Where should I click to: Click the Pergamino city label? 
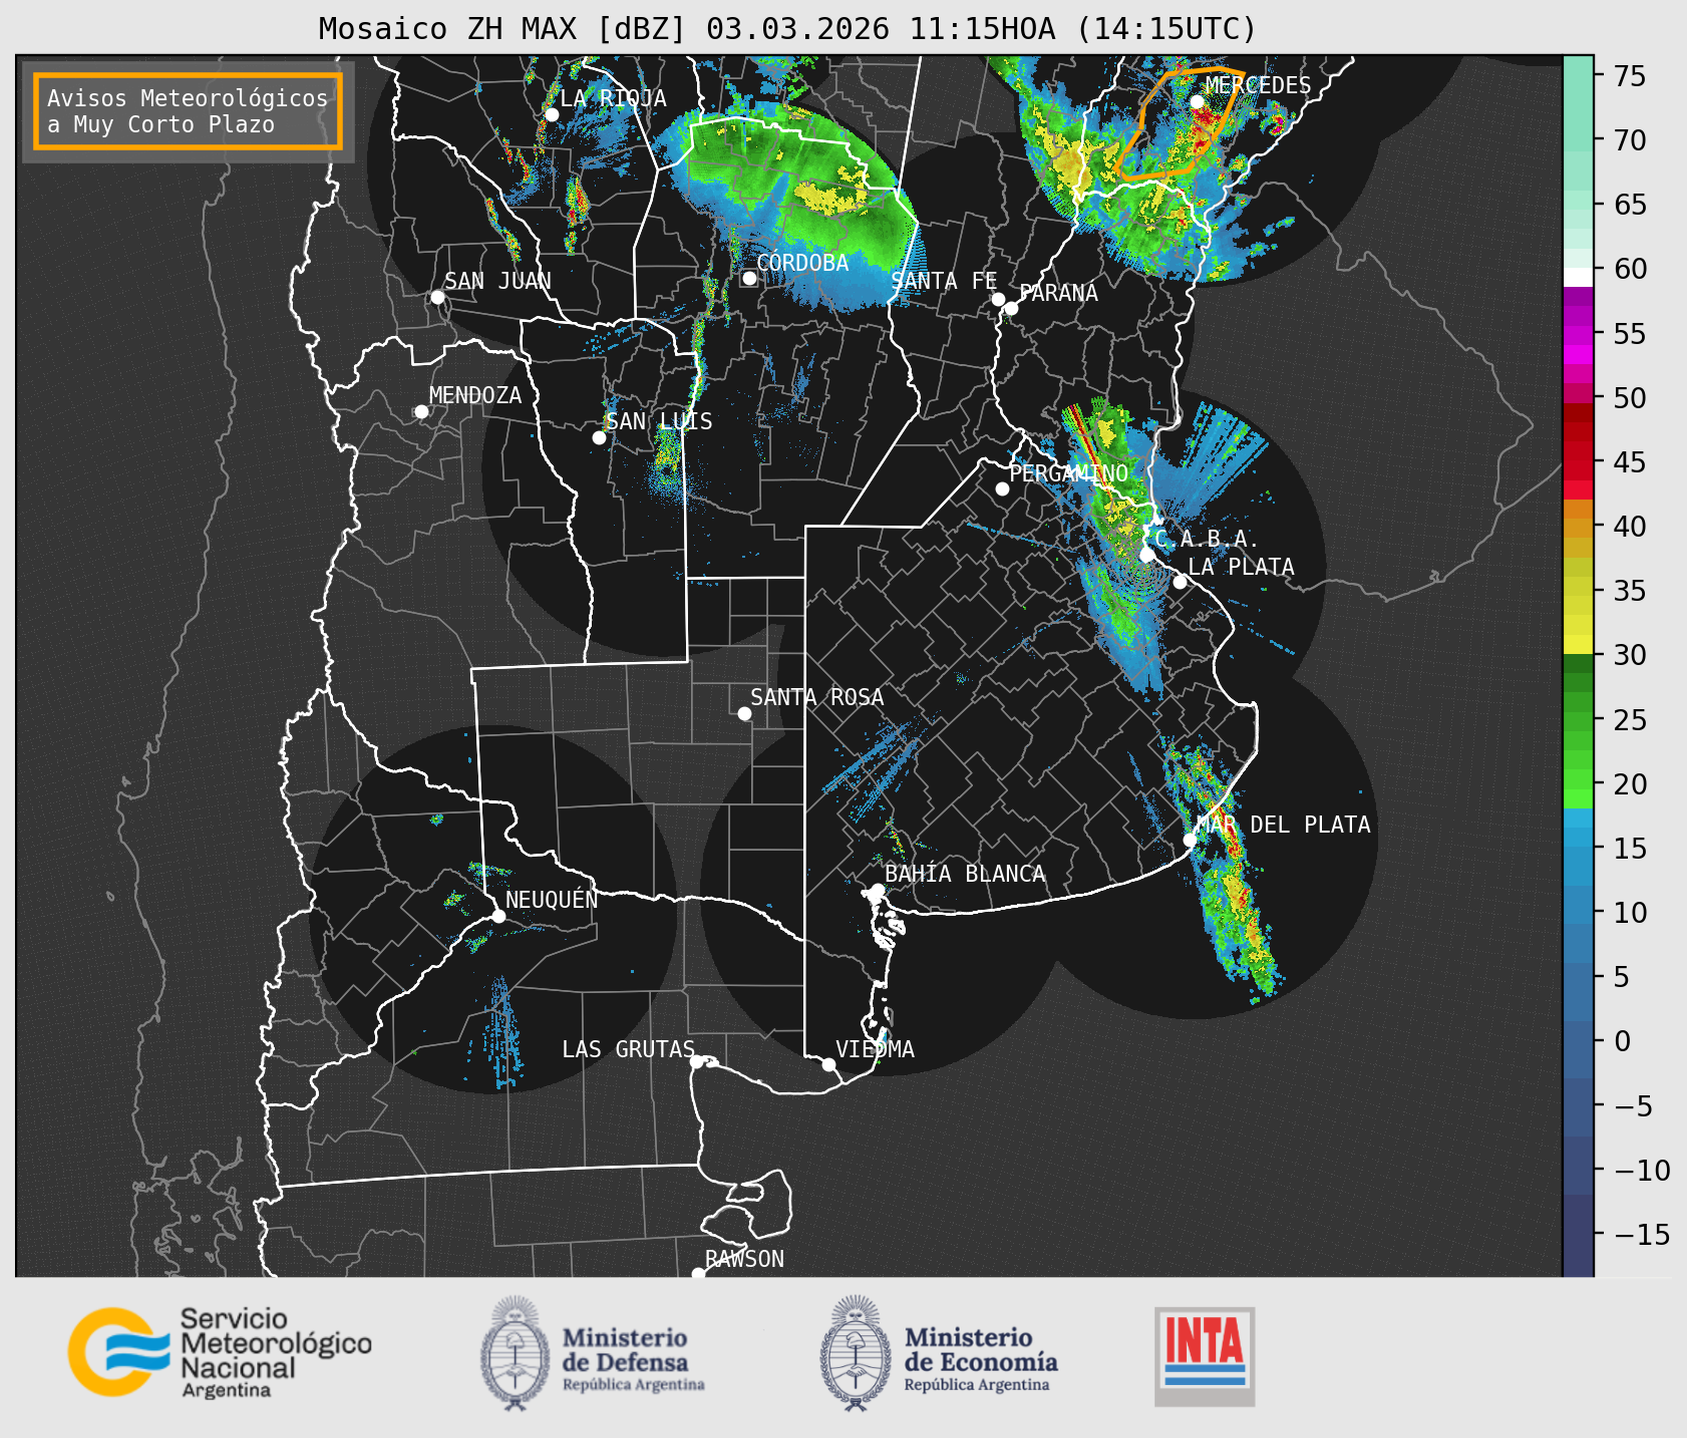coord(1068,473)
